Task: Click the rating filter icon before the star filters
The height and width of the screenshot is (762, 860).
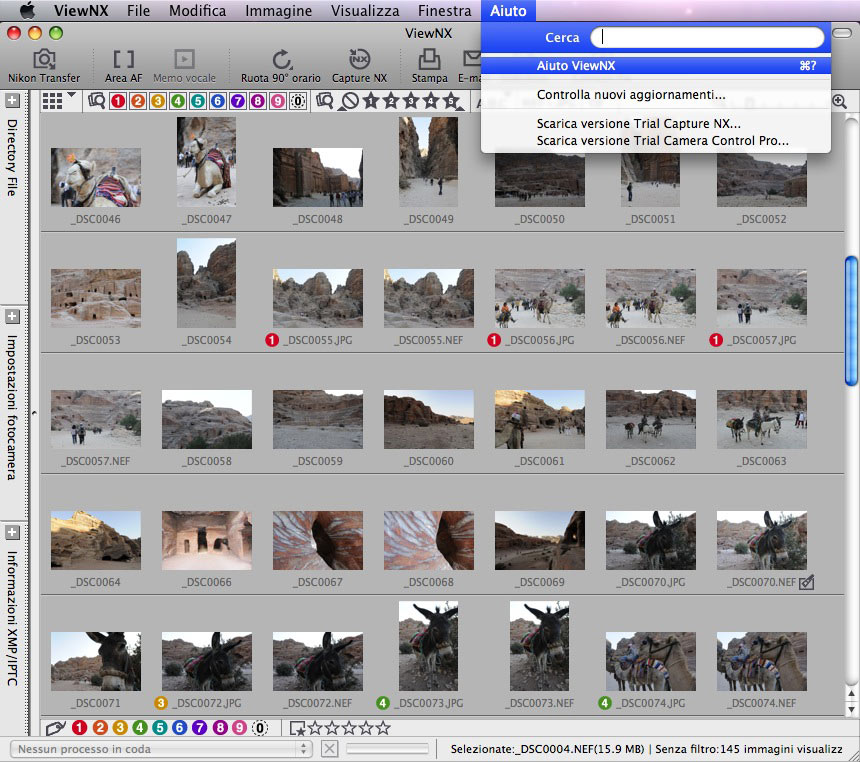Action: coord(325,101)
